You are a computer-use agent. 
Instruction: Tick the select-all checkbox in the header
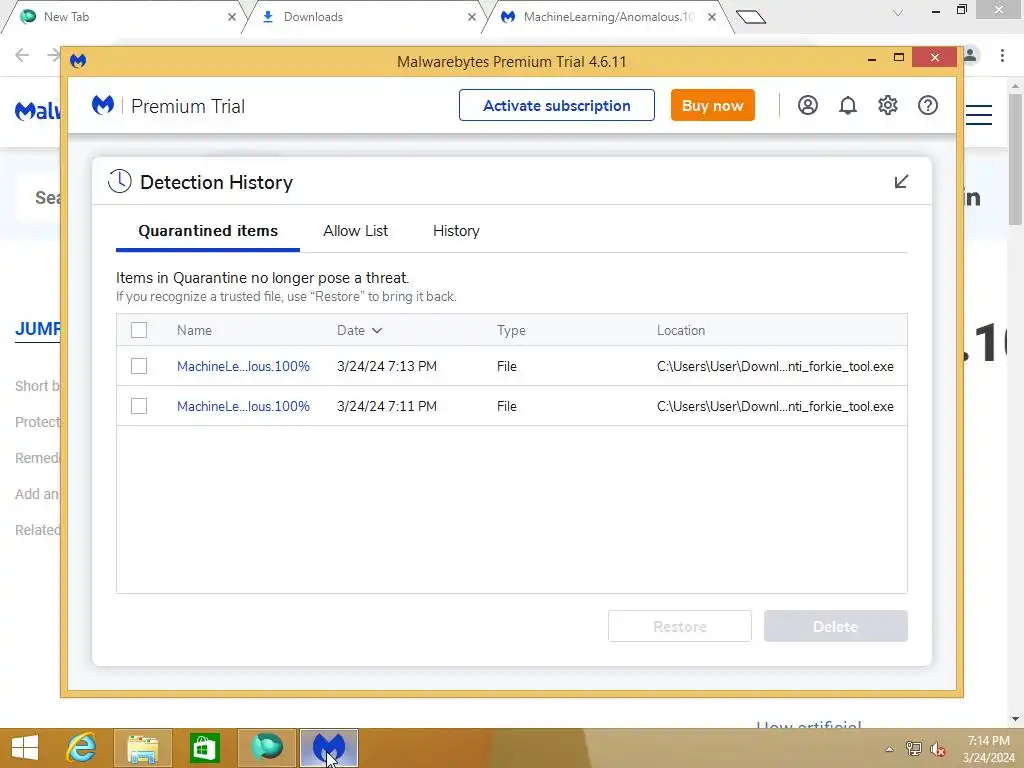(138, 330)
